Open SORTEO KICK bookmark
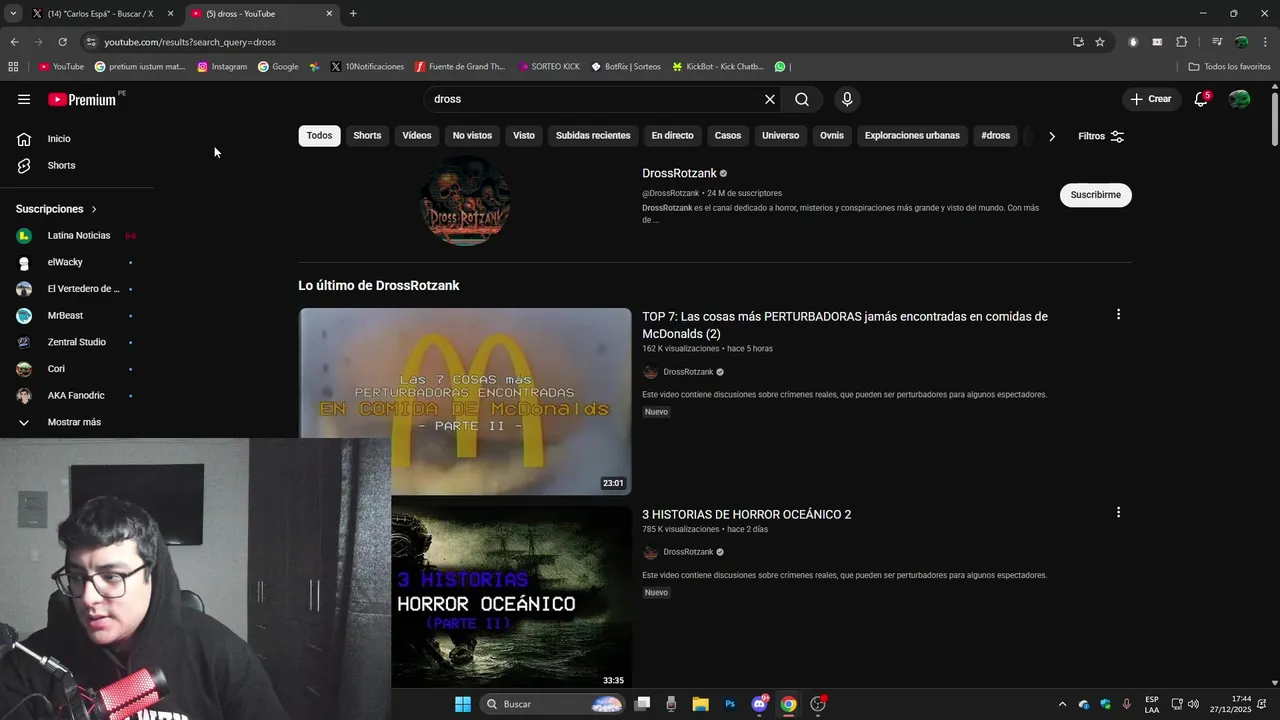This screenshot has width=1280, height=720. (x=549, y=67)
